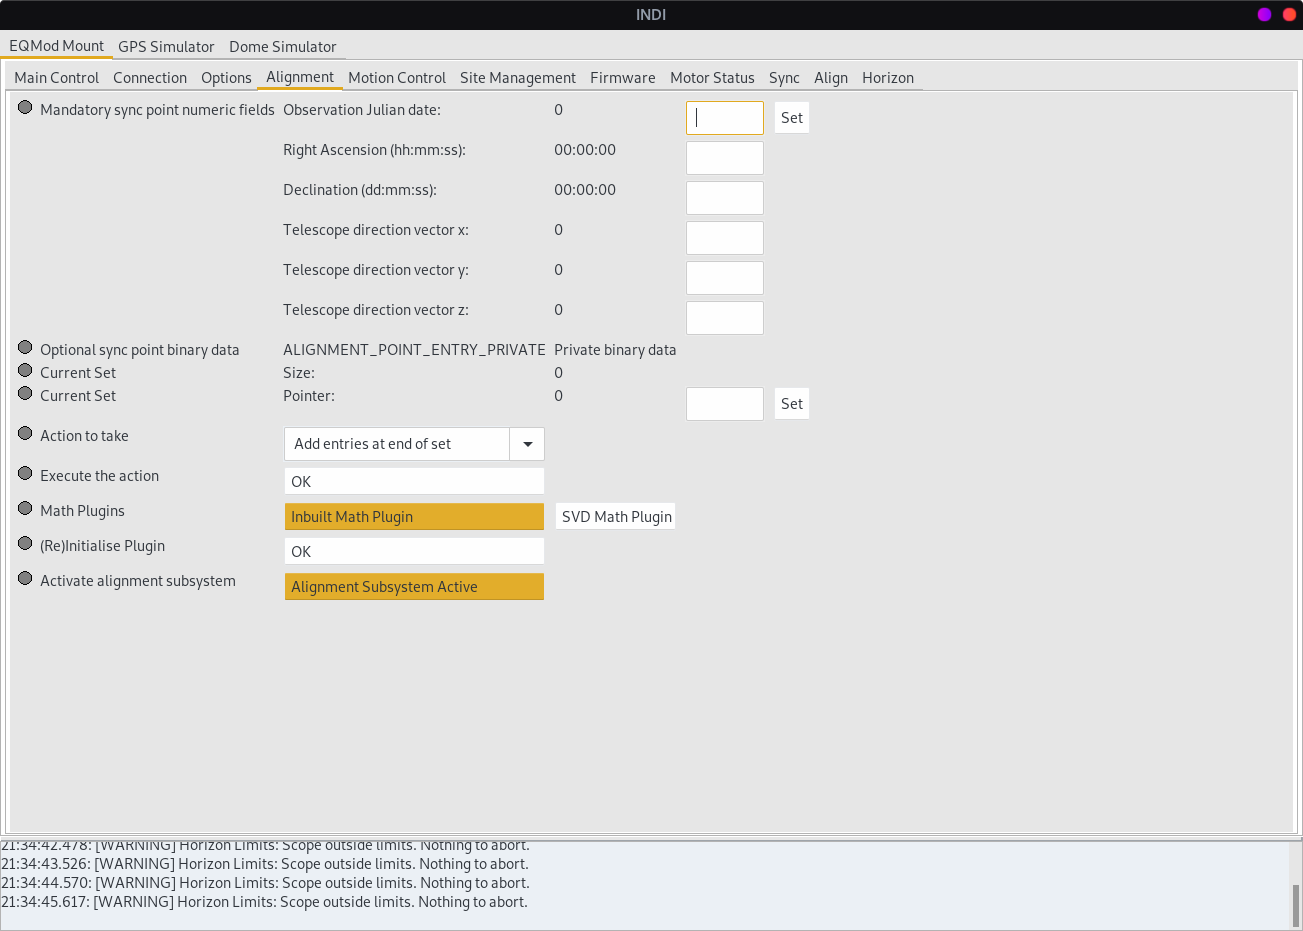Click the ALIGNMENT_POINT_ENTRY_PRIVATE label
1303x931 pixels.
[x=414, y=350]
